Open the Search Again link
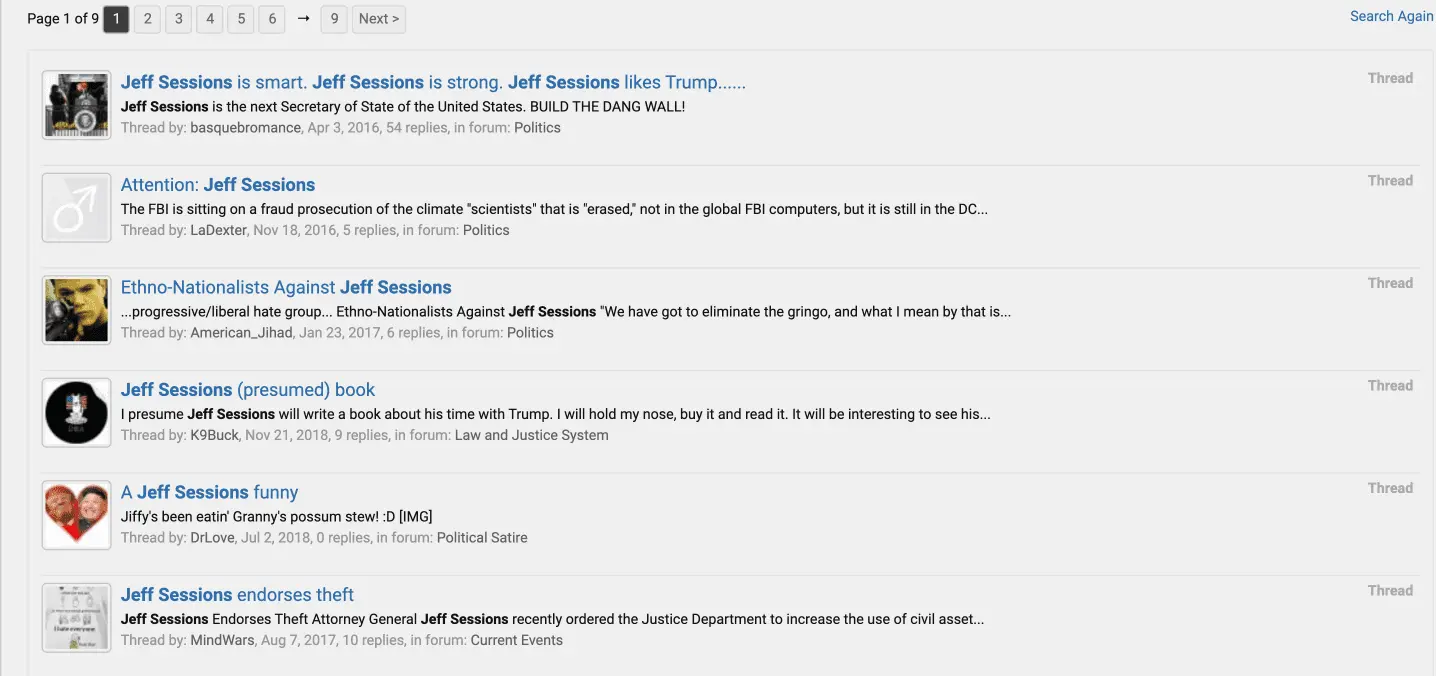The image size is (1436, 676). coord(1391,16)
